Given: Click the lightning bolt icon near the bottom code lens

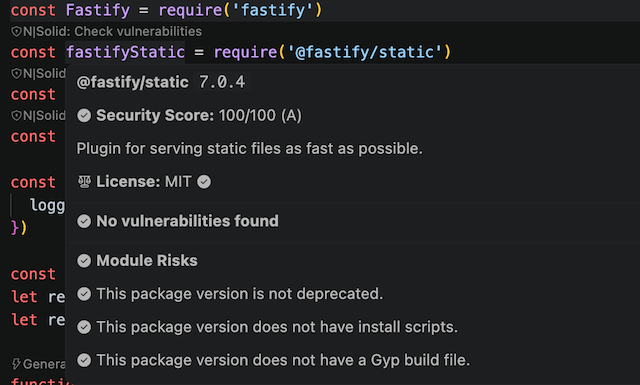Looking at the screenshot, I should pyautogui.click(x=16, y=364).
